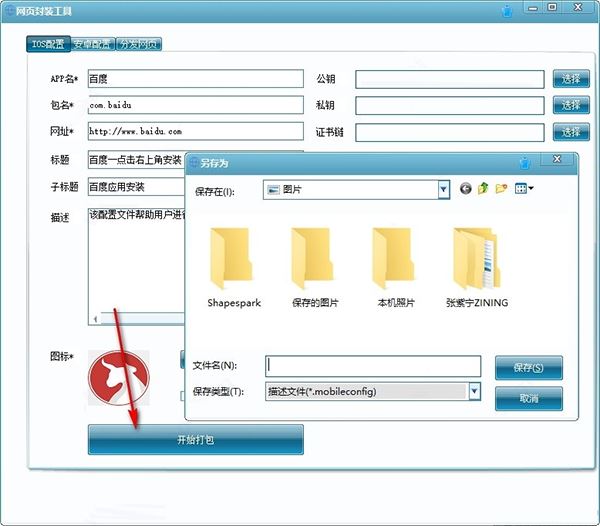Click the skin icon in main title bar
This screenshot has height=526, width=600.
[507, 11]
